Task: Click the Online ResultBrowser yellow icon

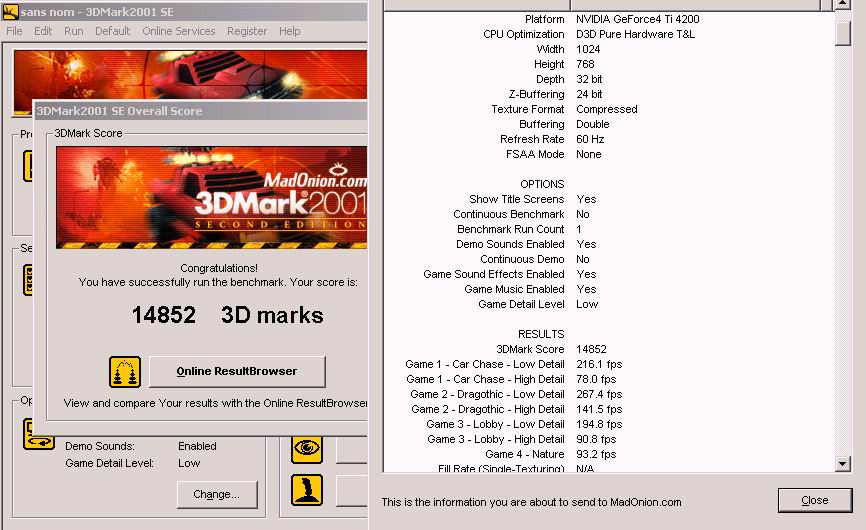Action: coord(125,372)
